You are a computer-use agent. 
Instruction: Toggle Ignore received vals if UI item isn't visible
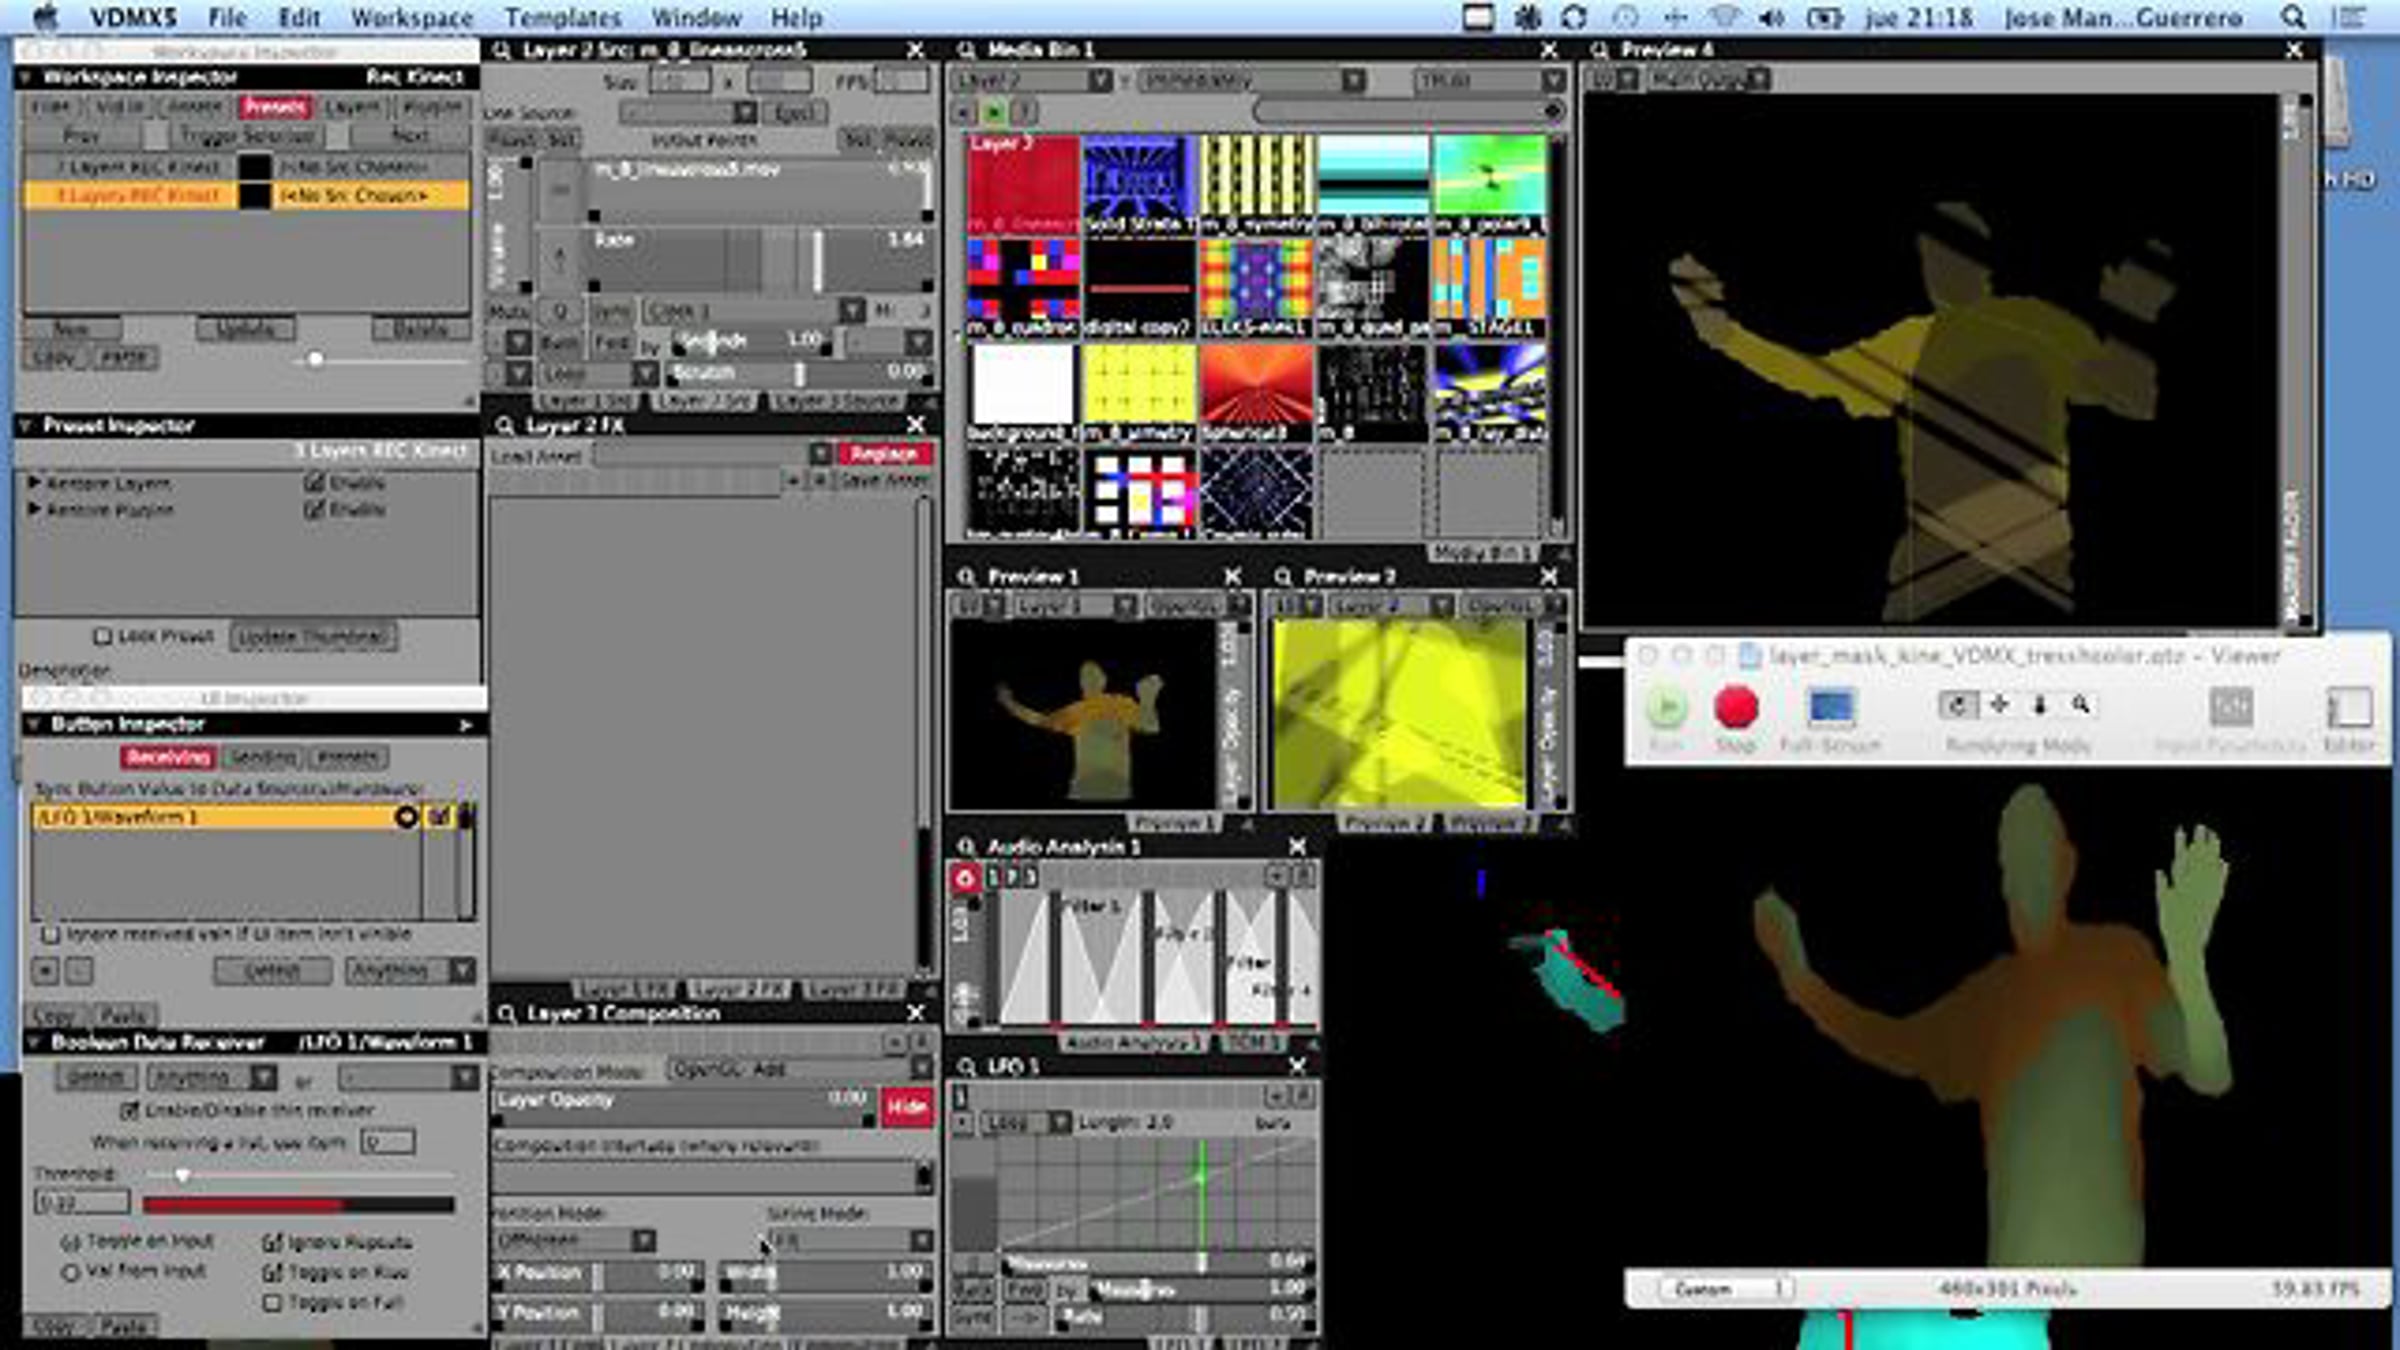pos(49,935)
